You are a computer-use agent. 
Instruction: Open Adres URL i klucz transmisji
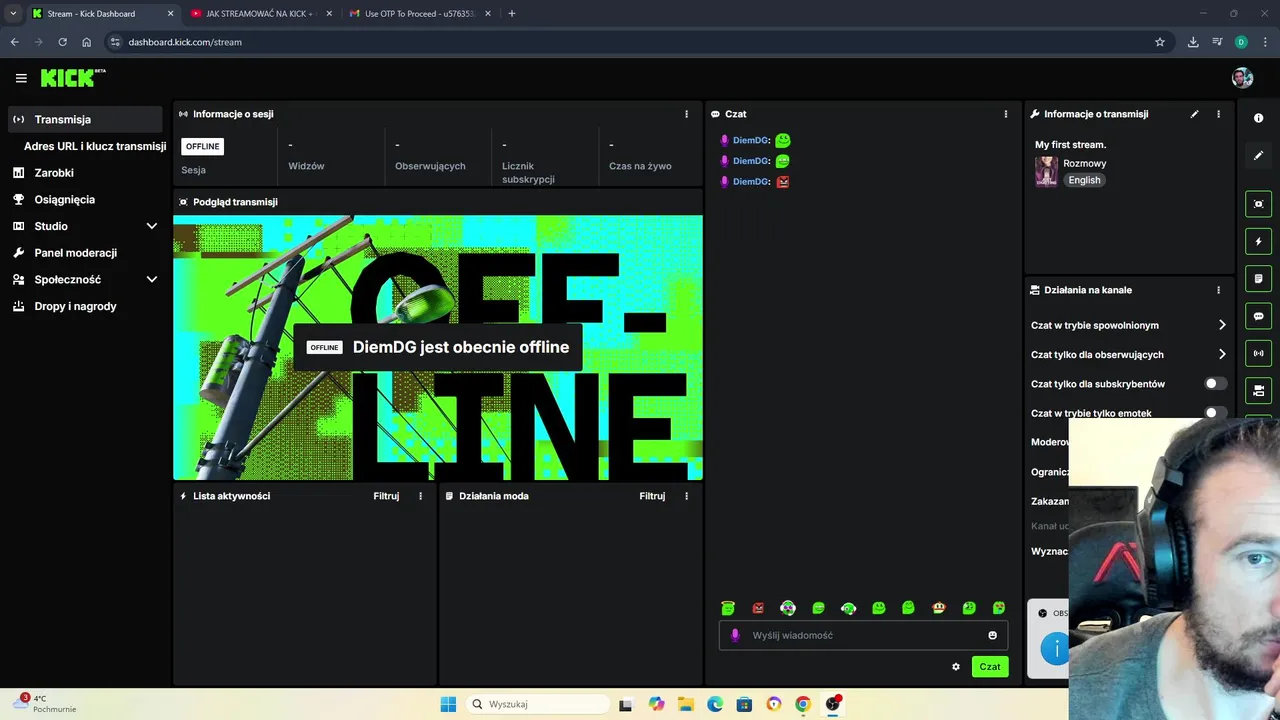pyautogui.click(x=95, y=146)
